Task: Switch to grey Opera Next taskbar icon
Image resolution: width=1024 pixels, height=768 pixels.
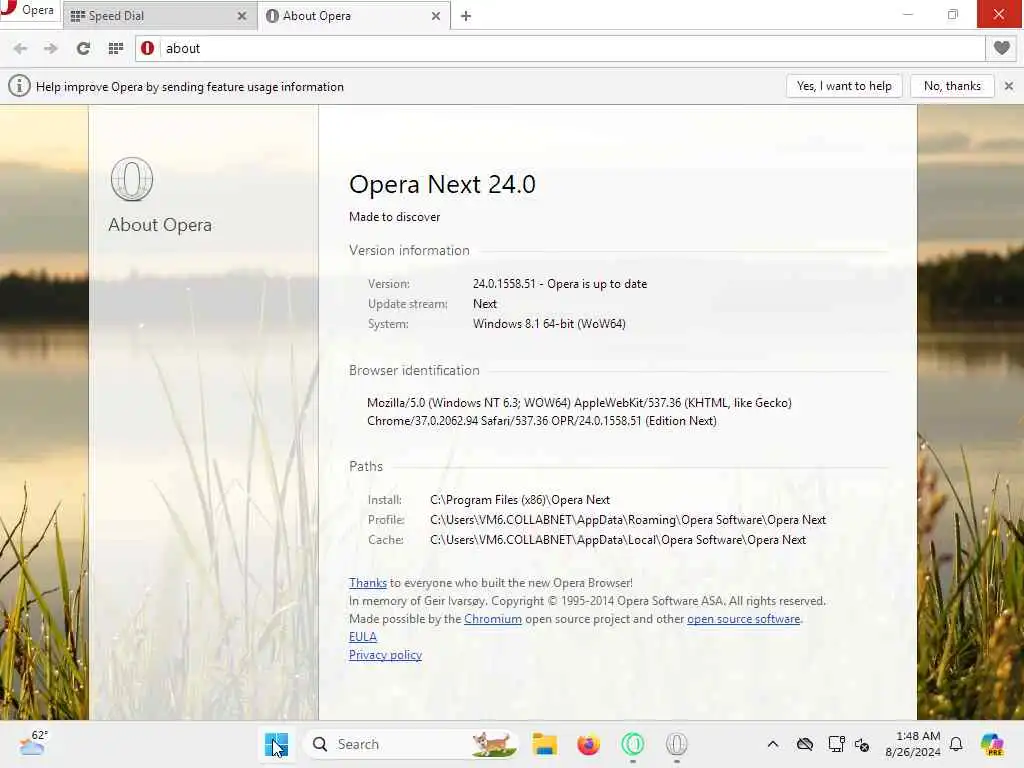Action: (677, 744)
